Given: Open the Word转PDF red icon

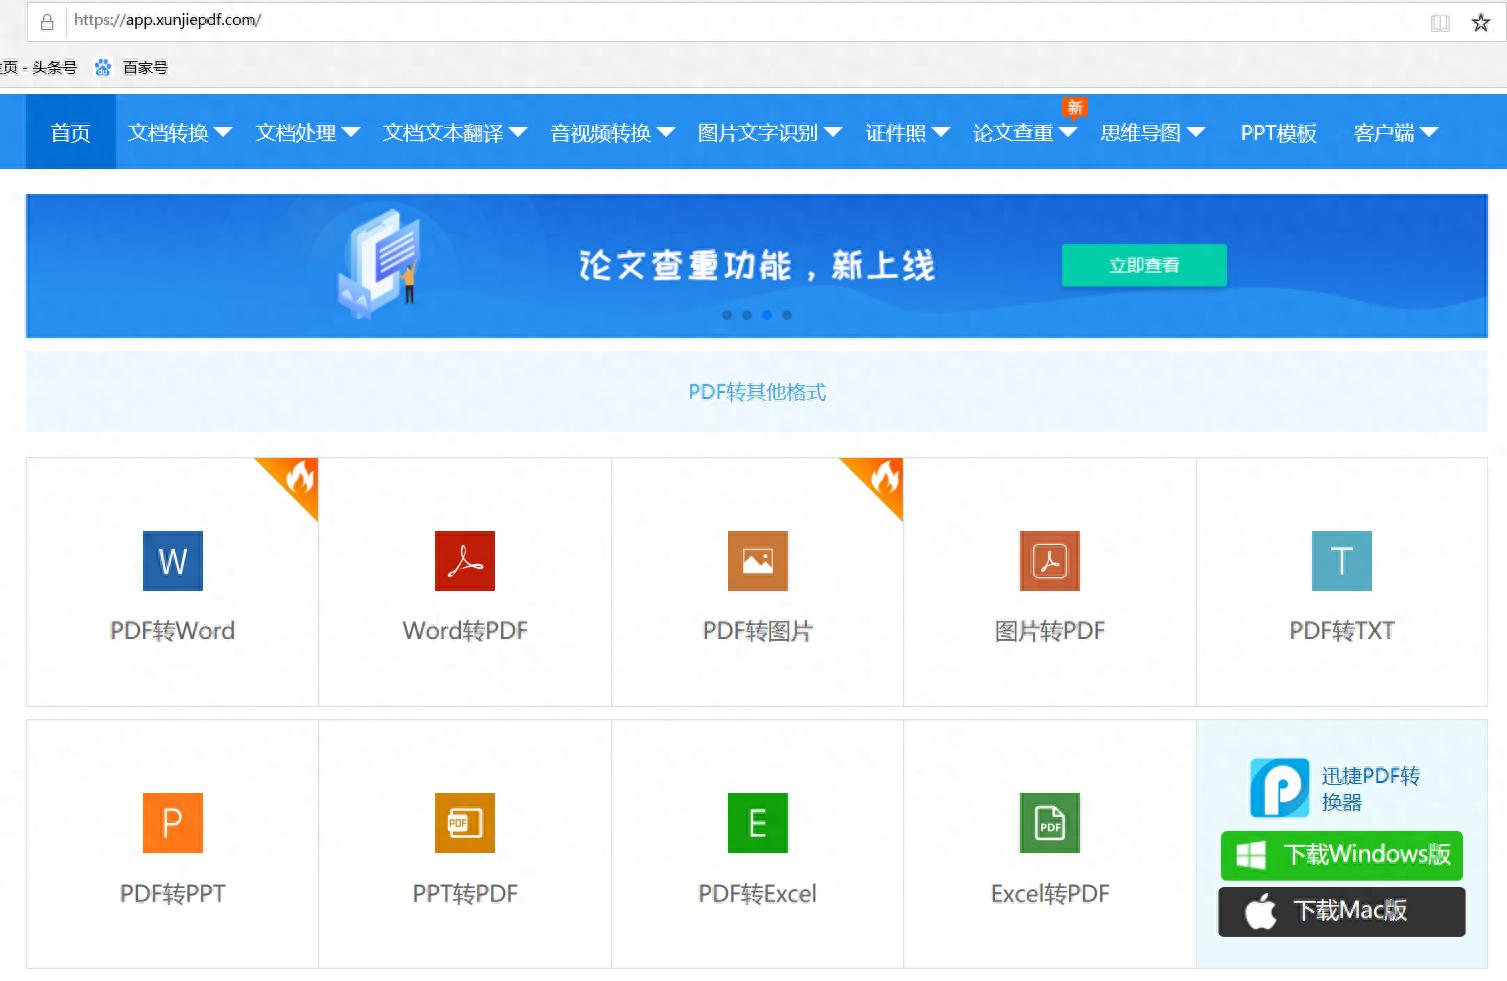Looking at the screenshot, I should [465, 561].
